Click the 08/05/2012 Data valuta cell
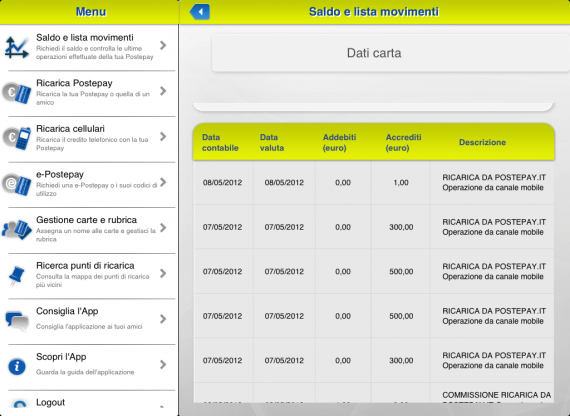570x416 pixels. 284,183
